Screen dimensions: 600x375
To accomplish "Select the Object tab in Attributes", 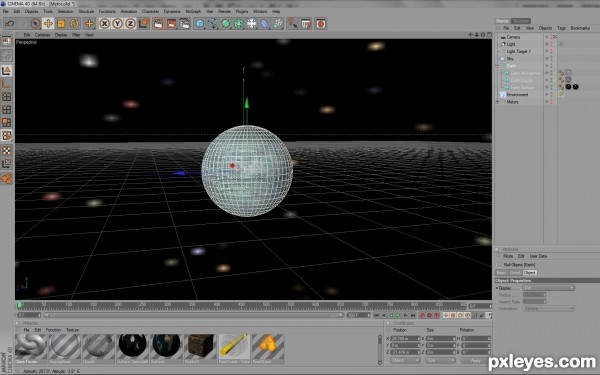I will [x=530, y=272].
